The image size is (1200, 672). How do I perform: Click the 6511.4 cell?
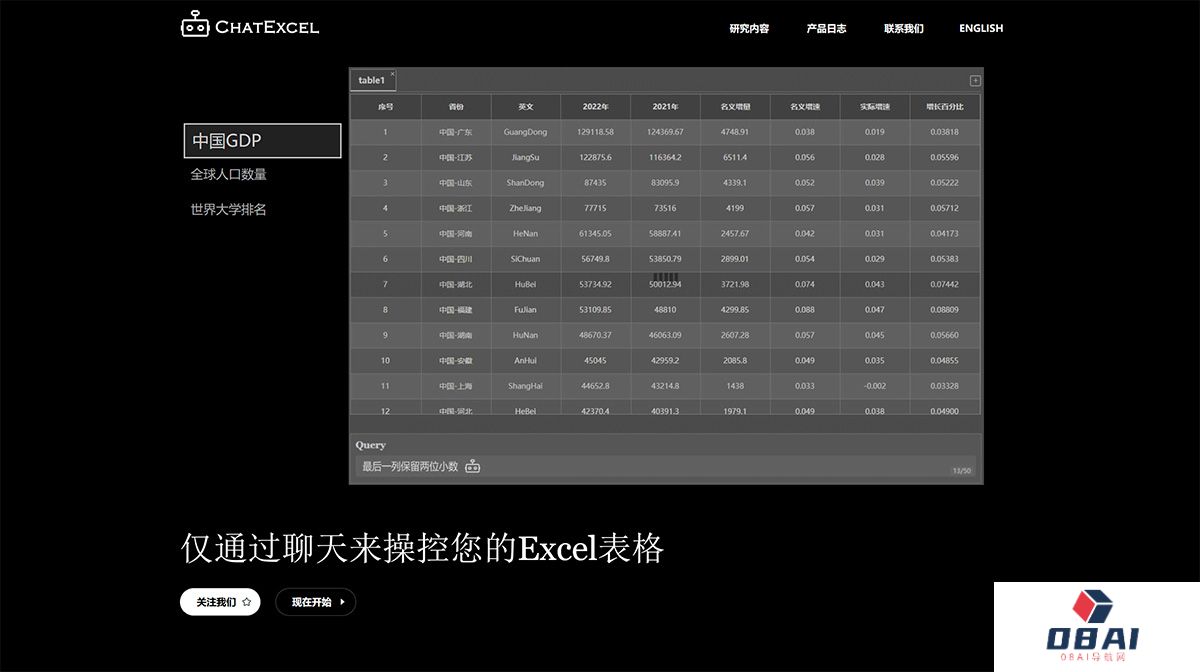pyautogui.click(x=735, y=157)
